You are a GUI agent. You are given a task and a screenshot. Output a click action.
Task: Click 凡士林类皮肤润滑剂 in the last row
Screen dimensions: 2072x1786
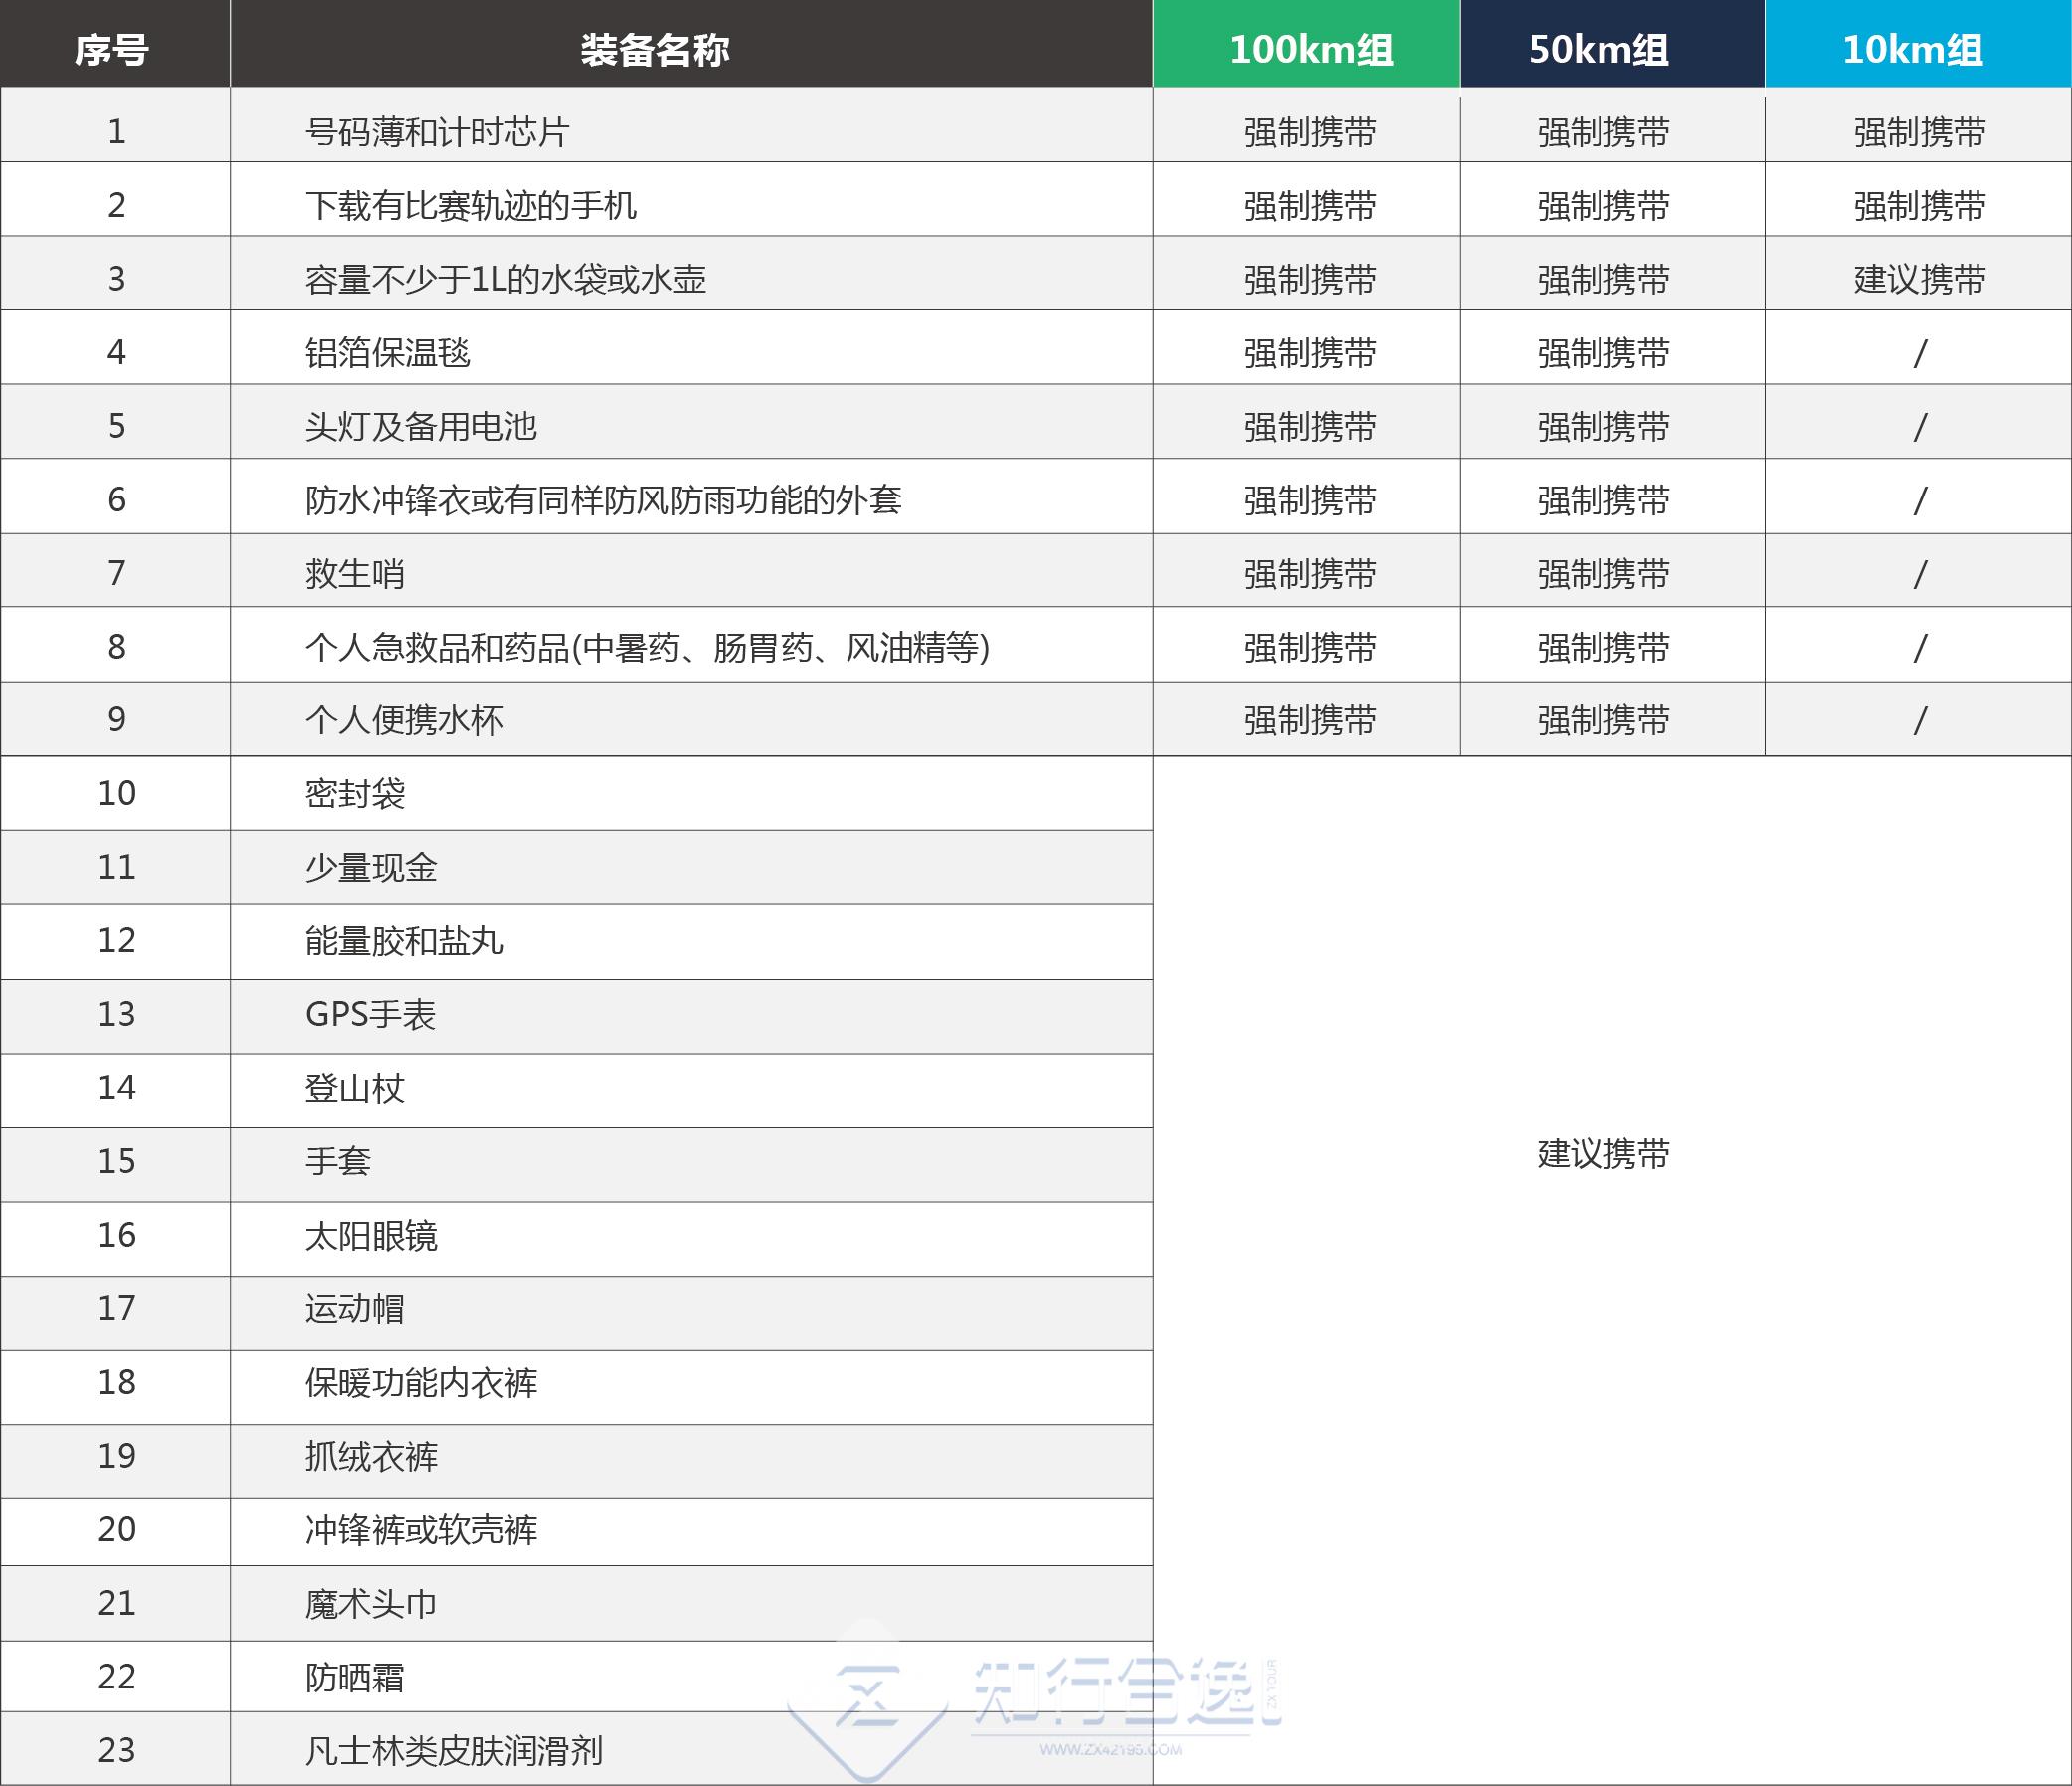454,1751
